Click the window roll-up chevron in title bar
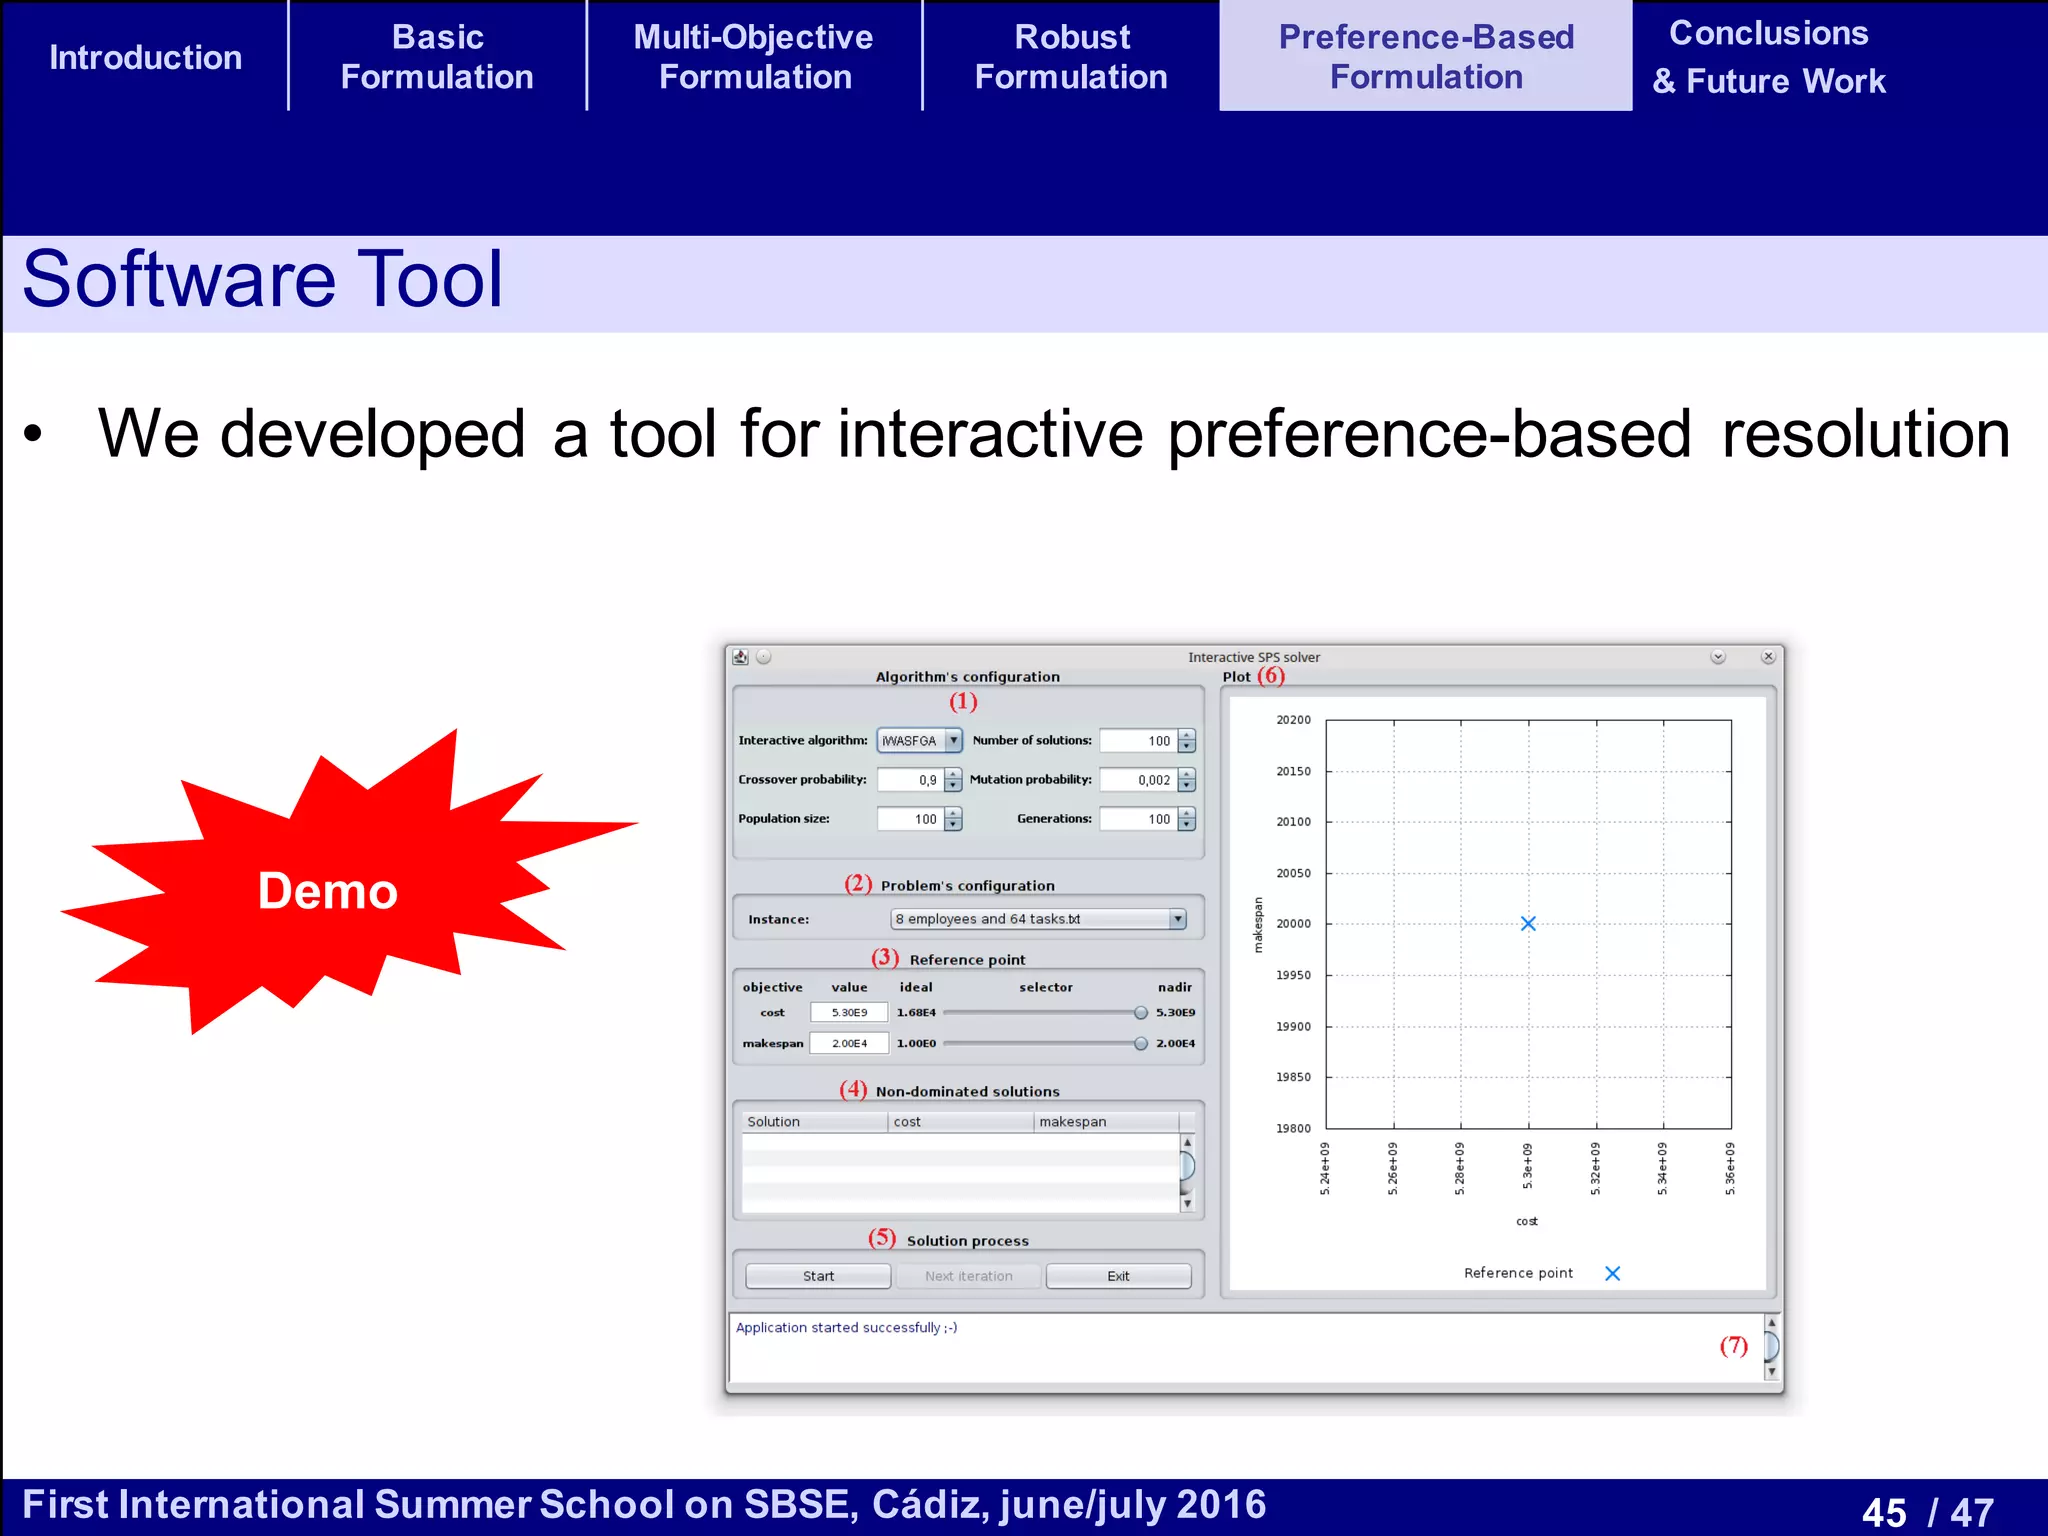 click(1718, 657)
